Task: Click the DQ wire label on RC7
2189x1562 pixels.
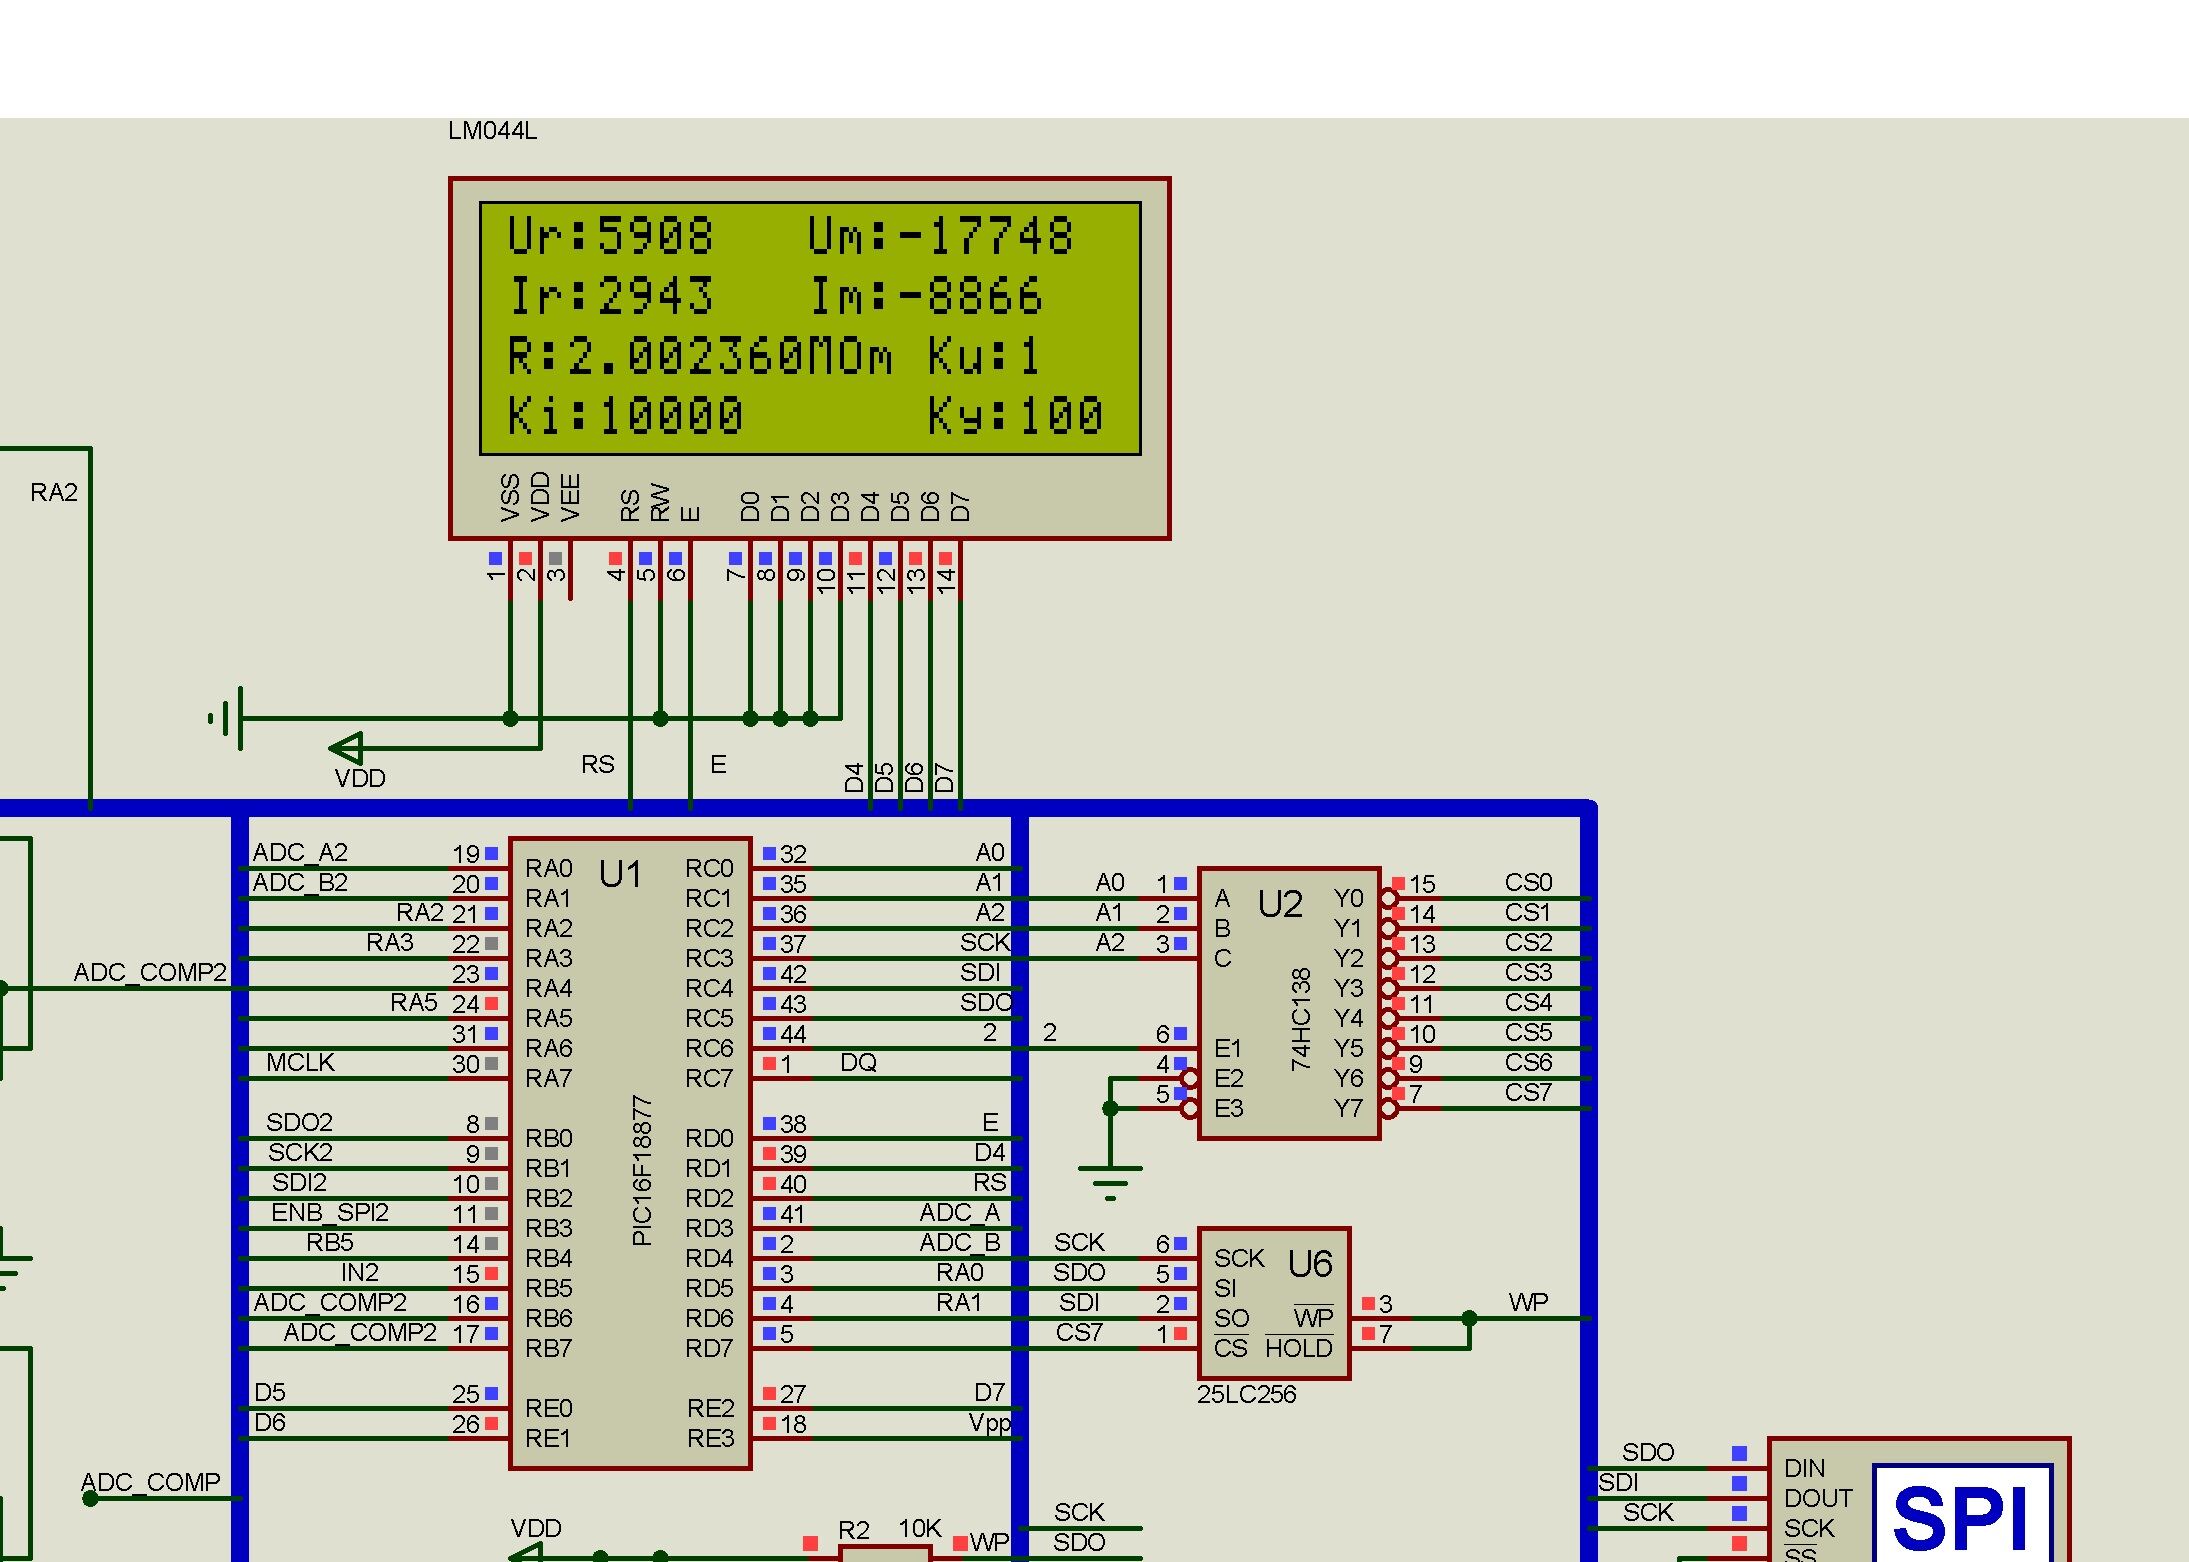Action: pyautogui.click(x=858, y=1062)
